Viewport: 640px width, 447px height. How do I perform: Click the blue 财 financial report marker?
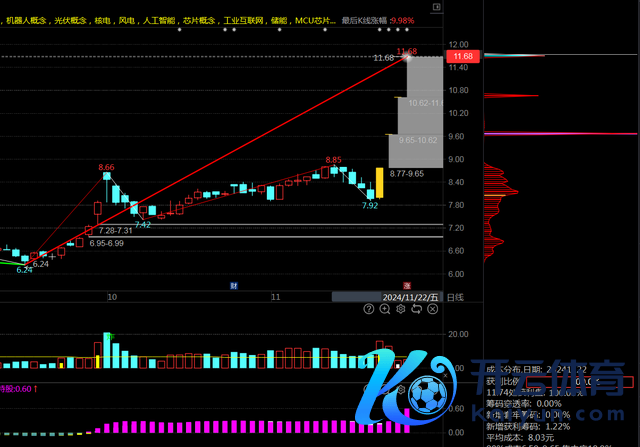click(233, 285)
